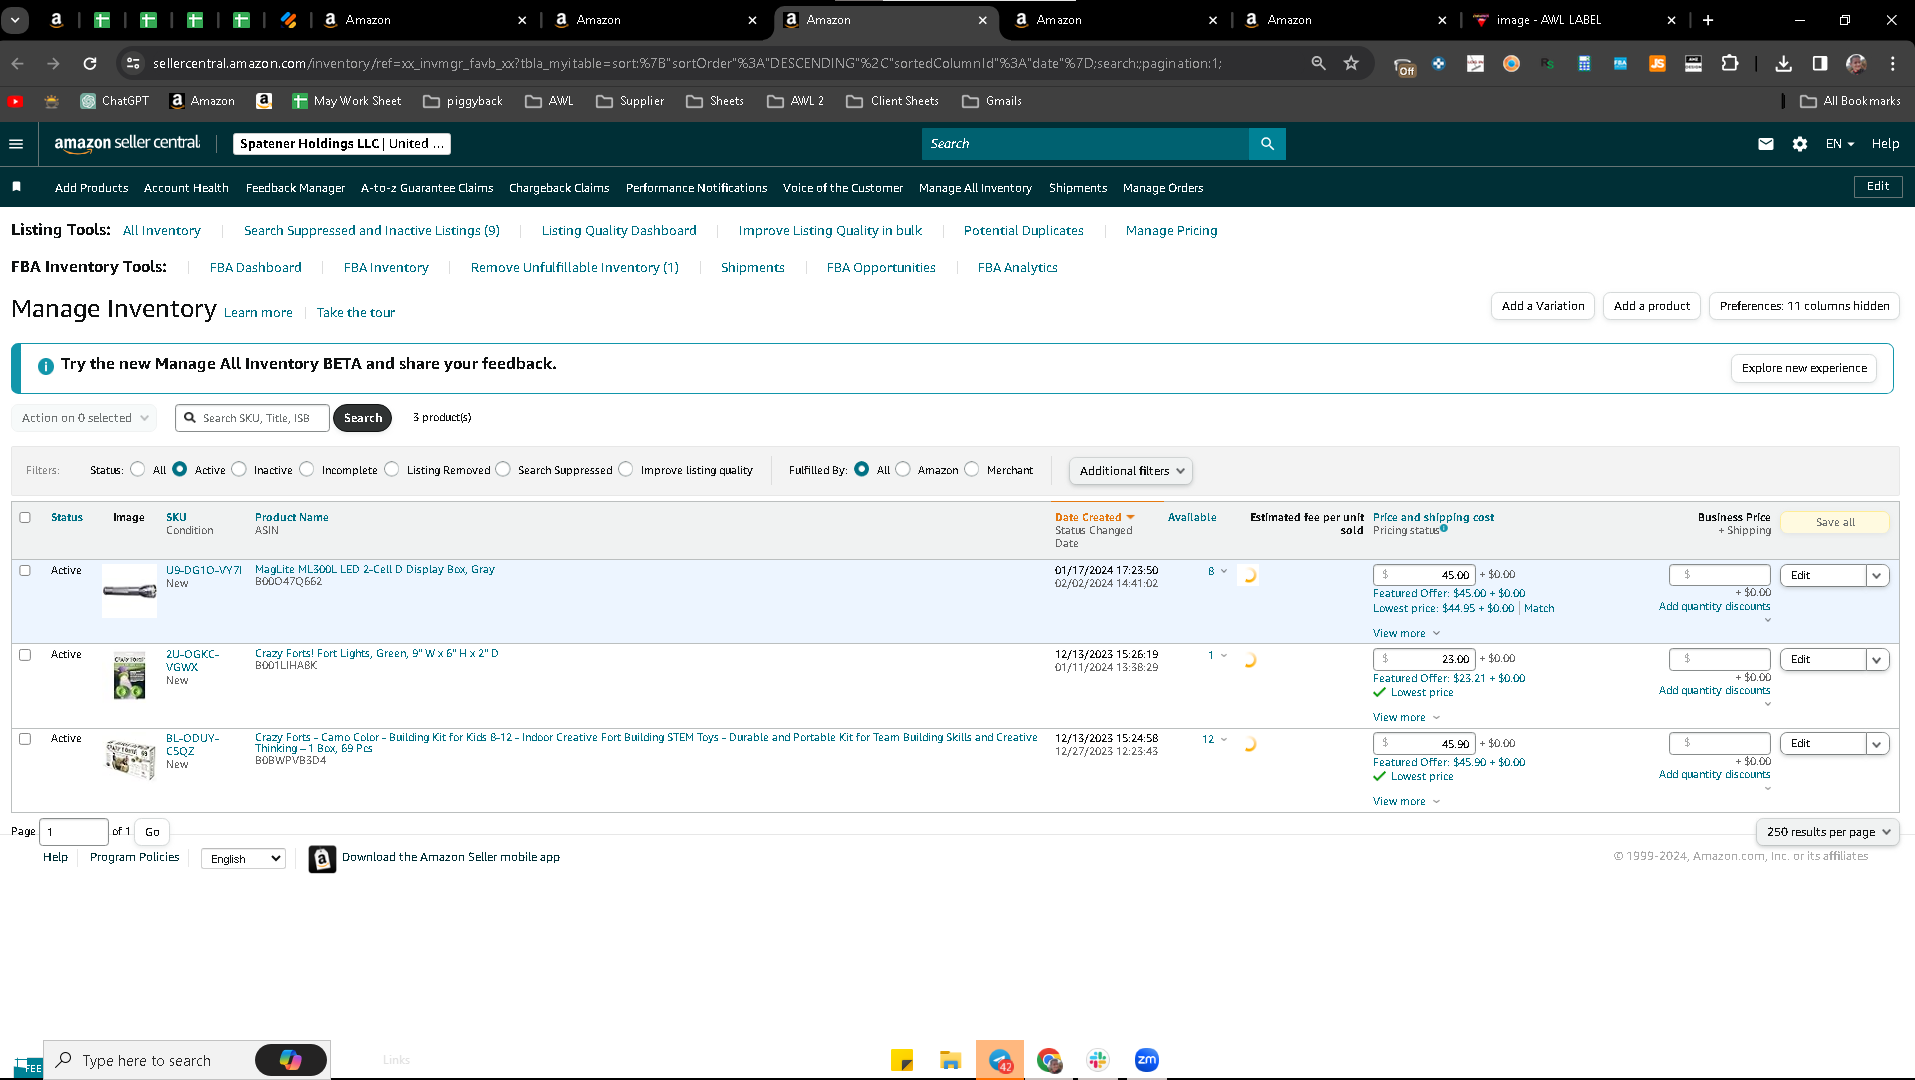Screen dimensions: 1915x1080
Task: Click the Add a product button
Action: tap(1652, 306)
